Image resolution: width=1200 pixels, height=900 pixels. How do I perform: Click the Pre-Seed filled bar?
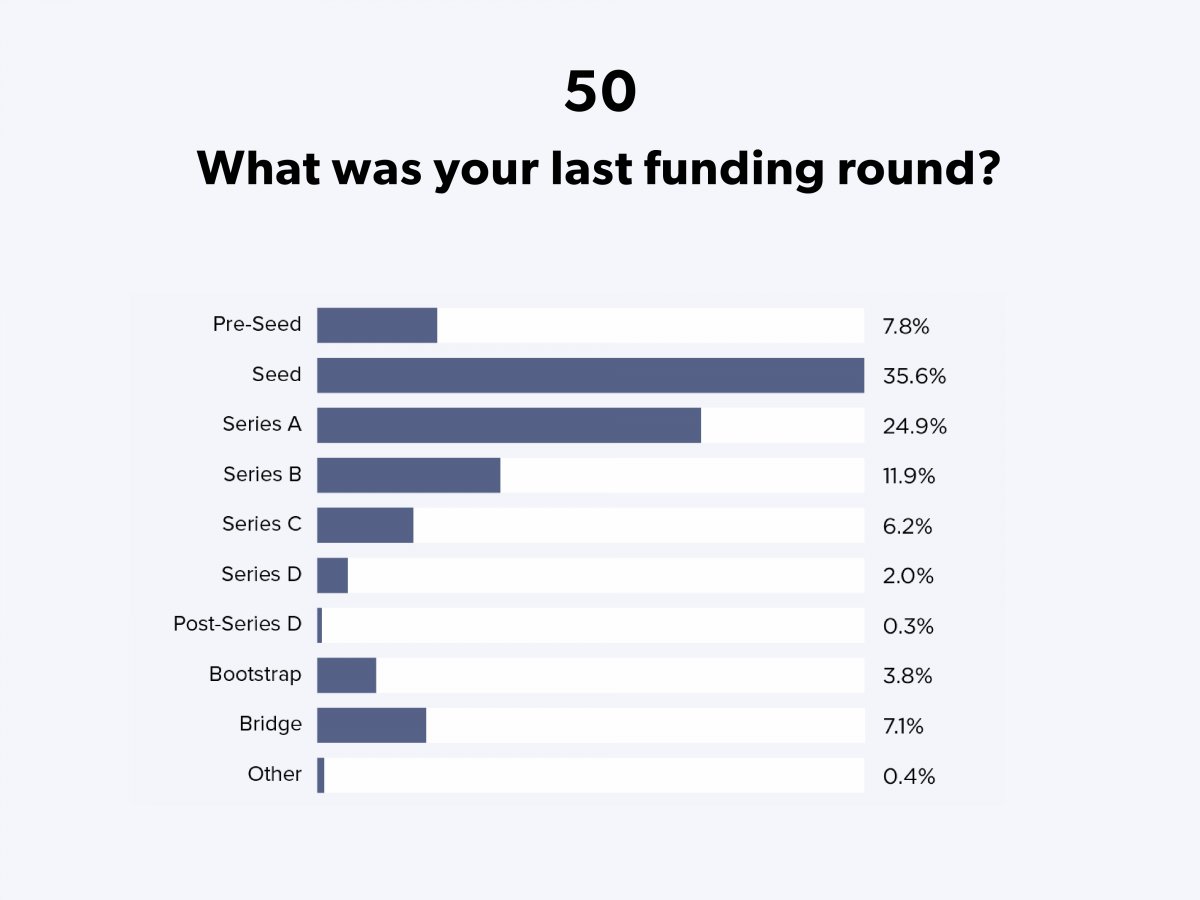377,325
